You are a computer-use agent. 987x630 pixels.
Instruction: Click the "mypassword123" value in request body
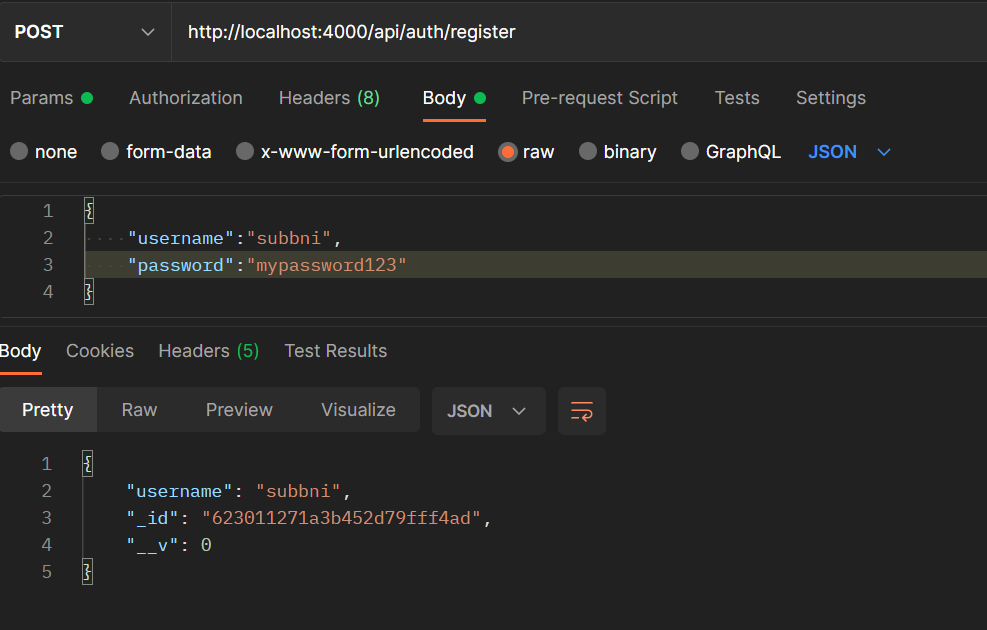pos(327,266)
